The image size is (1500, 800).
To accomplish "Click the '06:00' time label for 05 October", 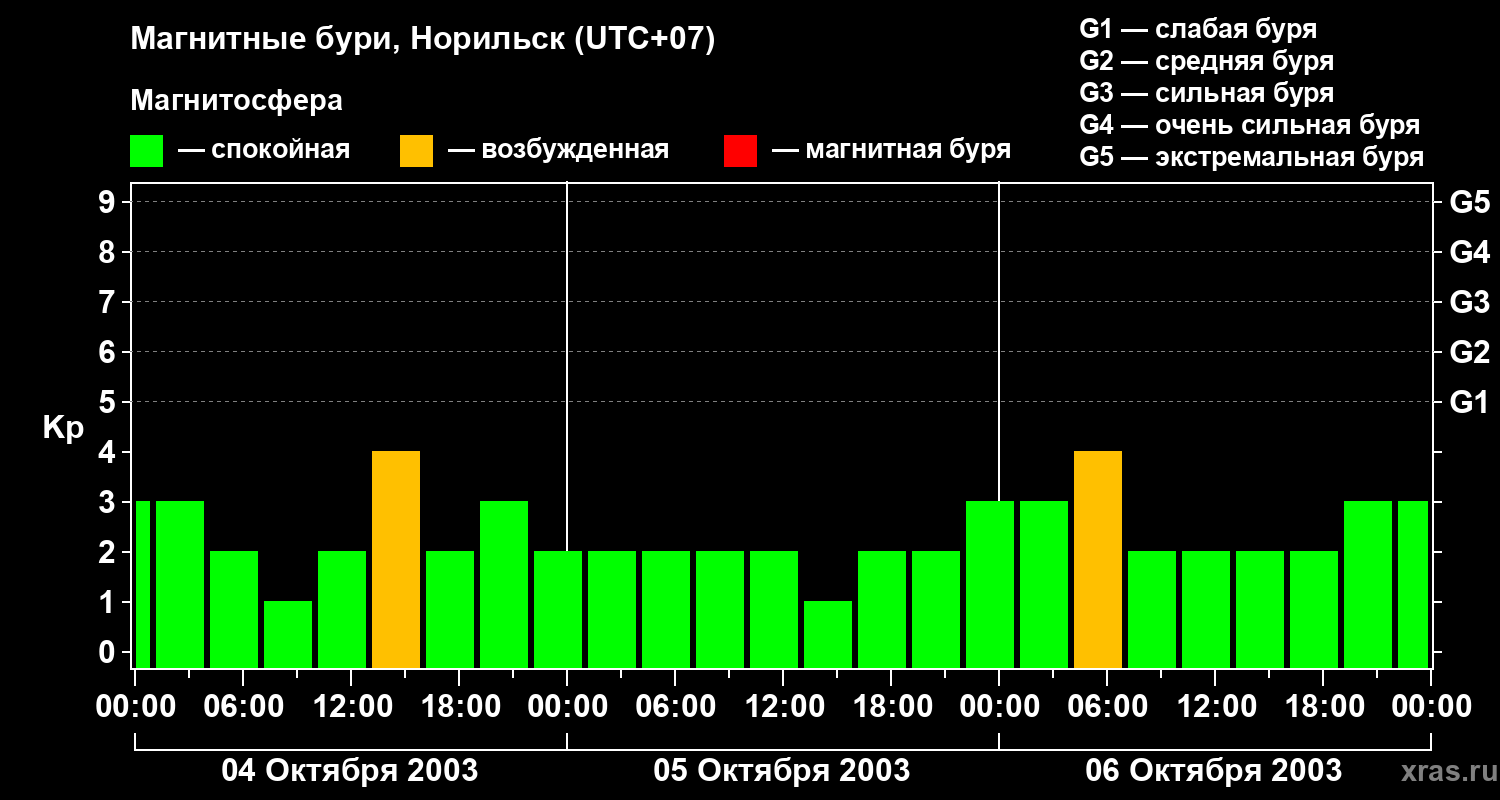I will 675,707.
